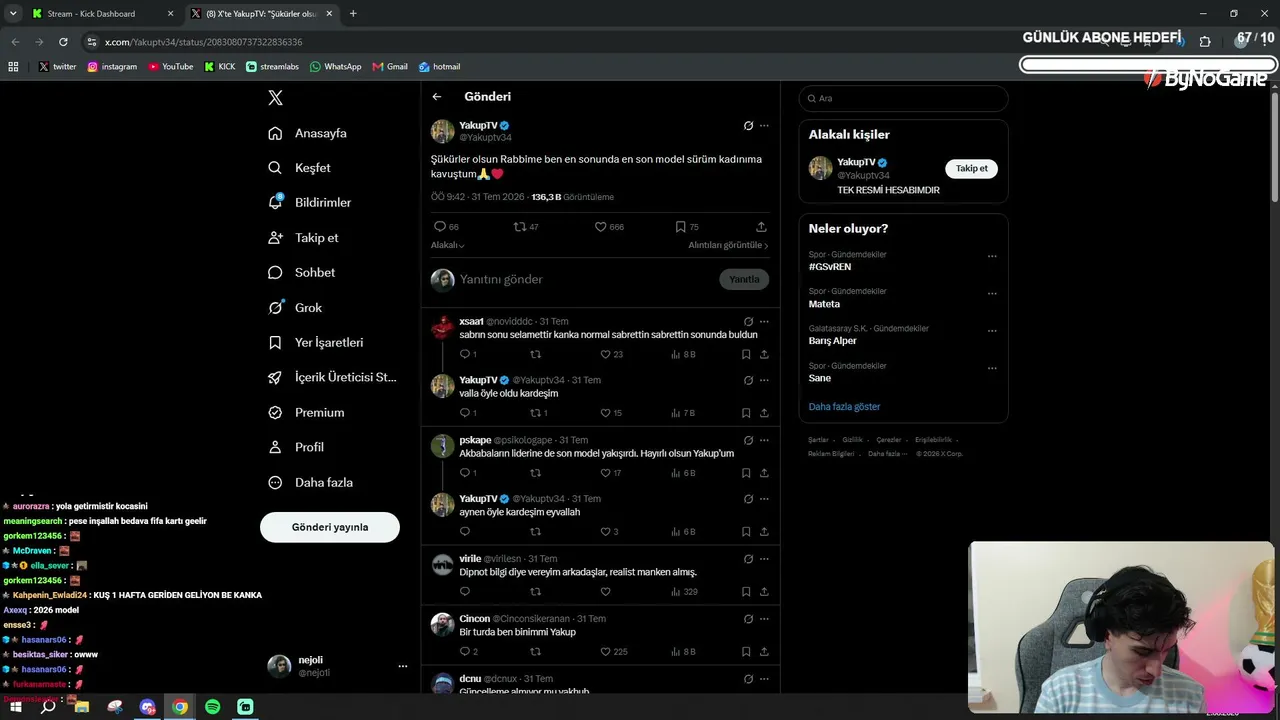
Task: Open Bildirimler notifications
Action: (x=310, y=203)
